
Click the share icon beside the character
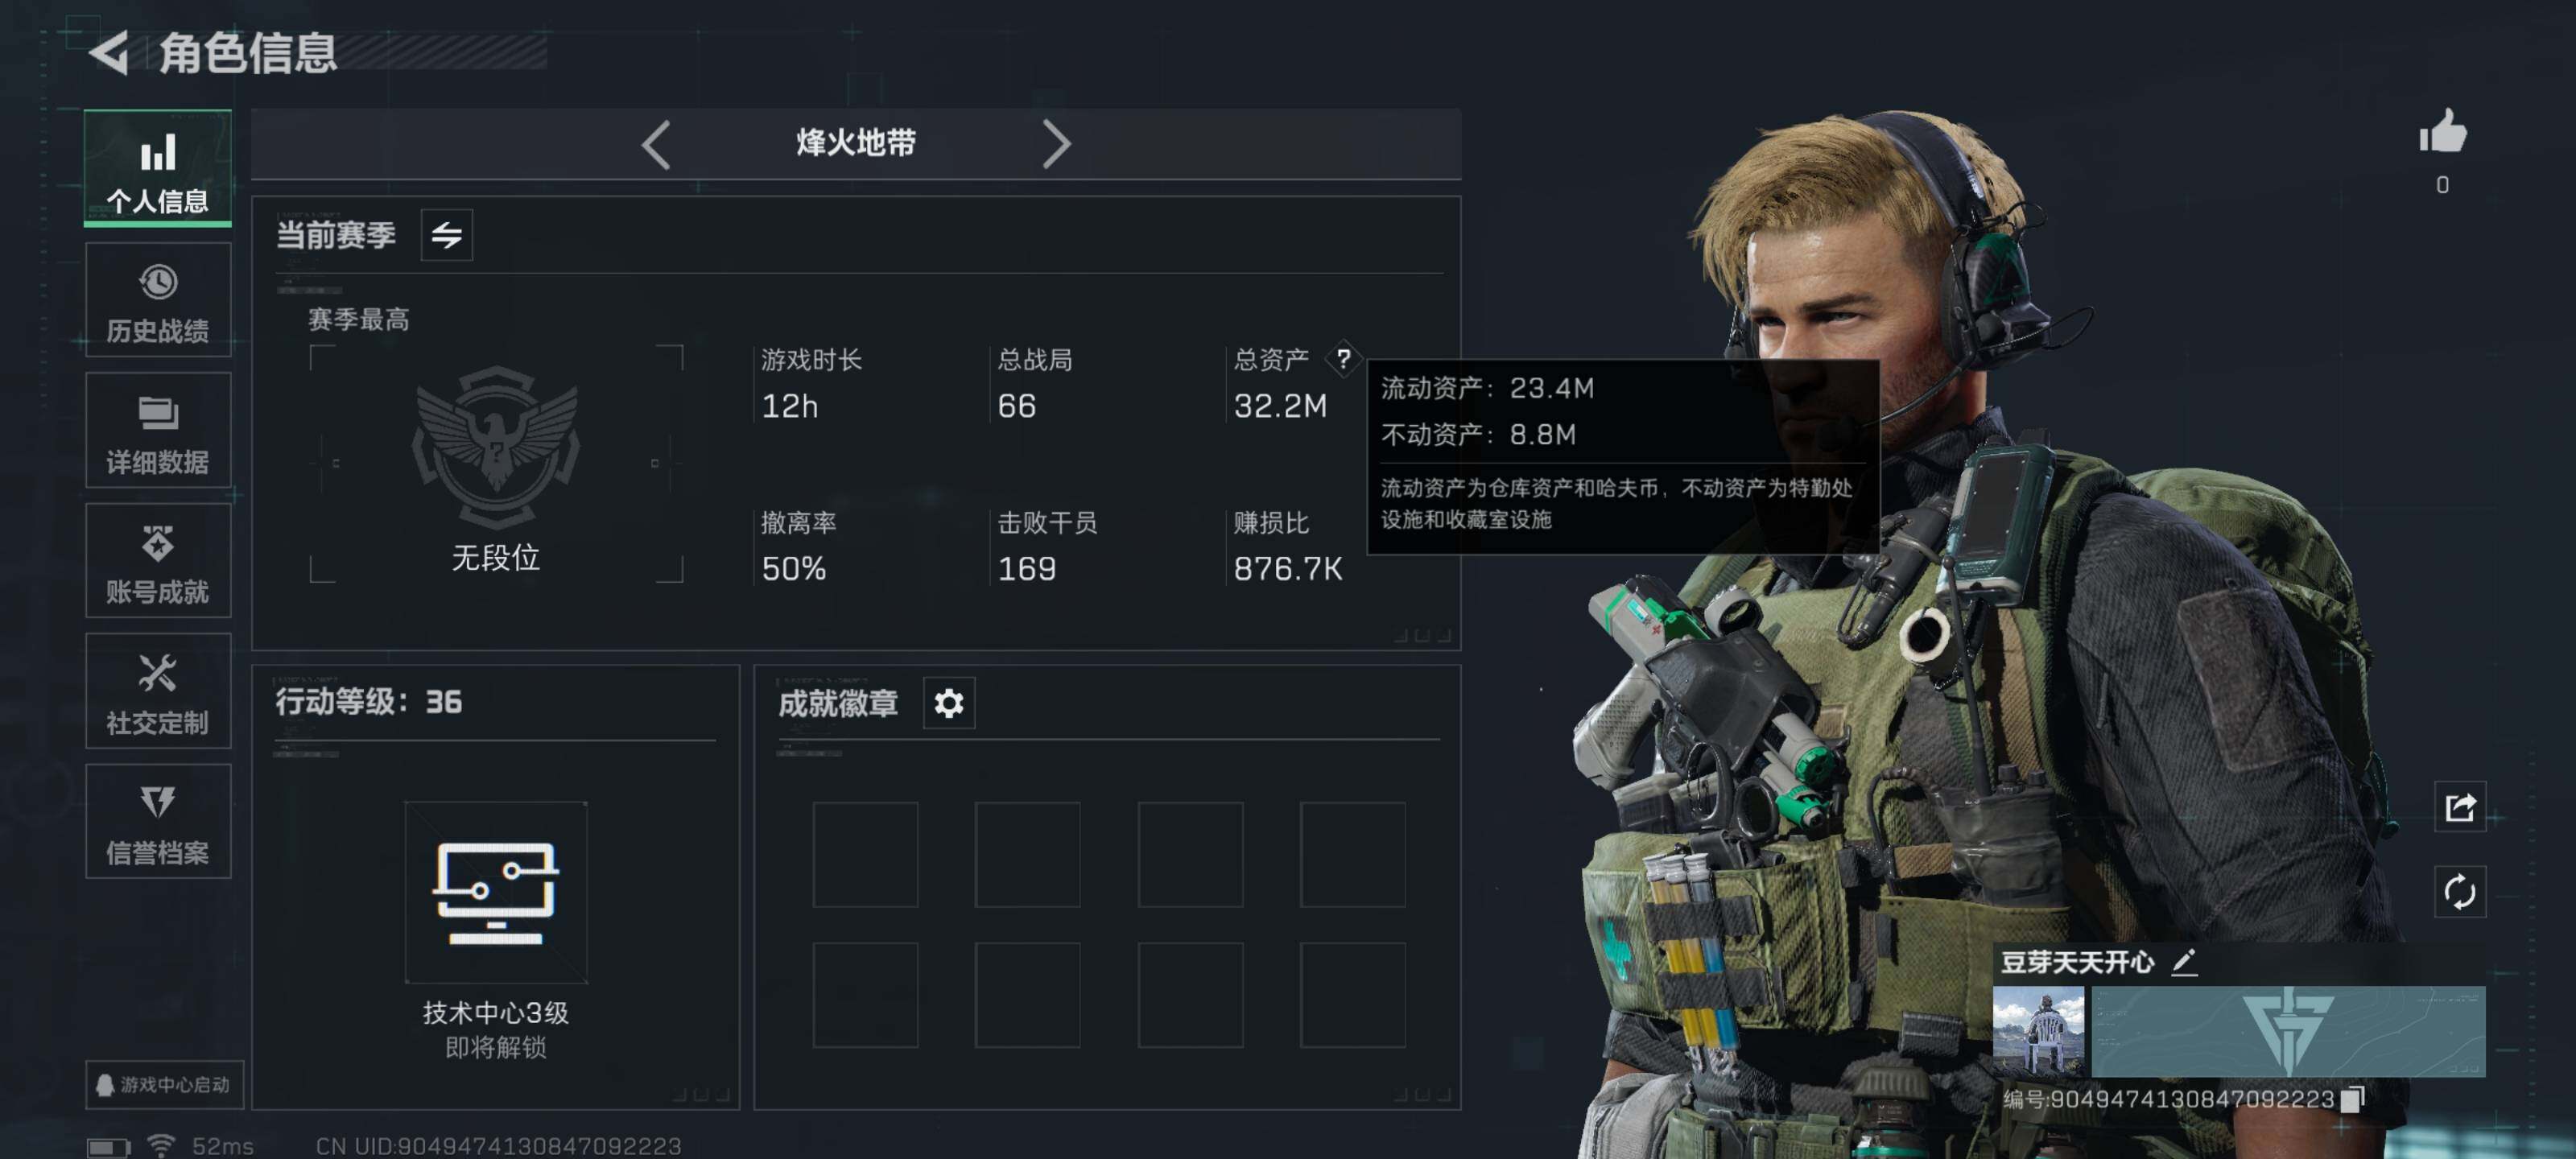point(2459,806)
